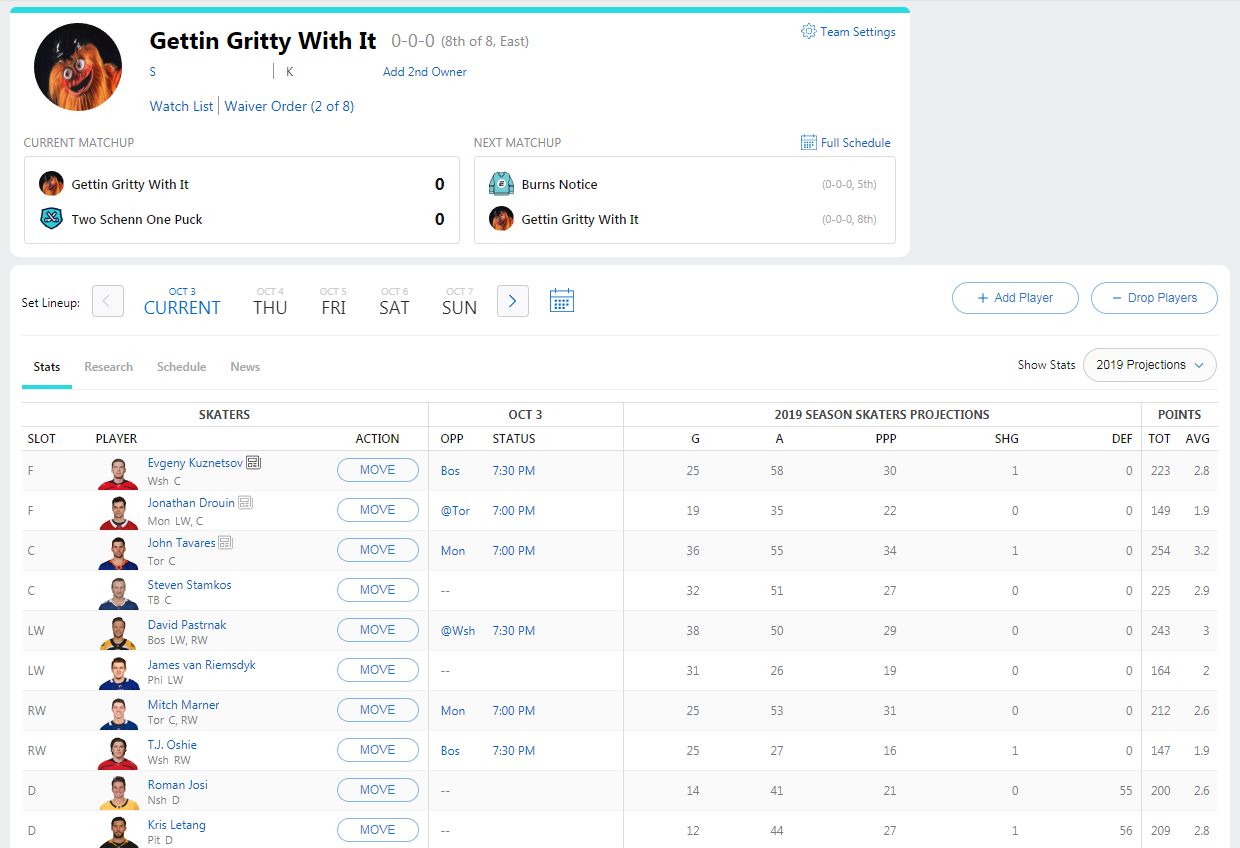Click the Full Schedule calendar icon
The image size is (1240, 848).
click(x=807, y=142)
